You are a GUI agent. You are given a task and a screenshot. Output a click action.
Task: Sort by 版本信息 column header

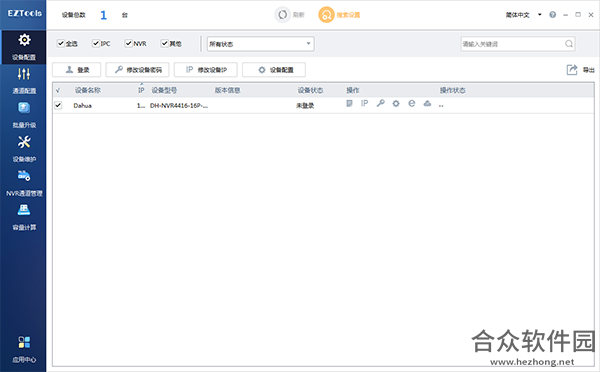[x=227, y=90]
